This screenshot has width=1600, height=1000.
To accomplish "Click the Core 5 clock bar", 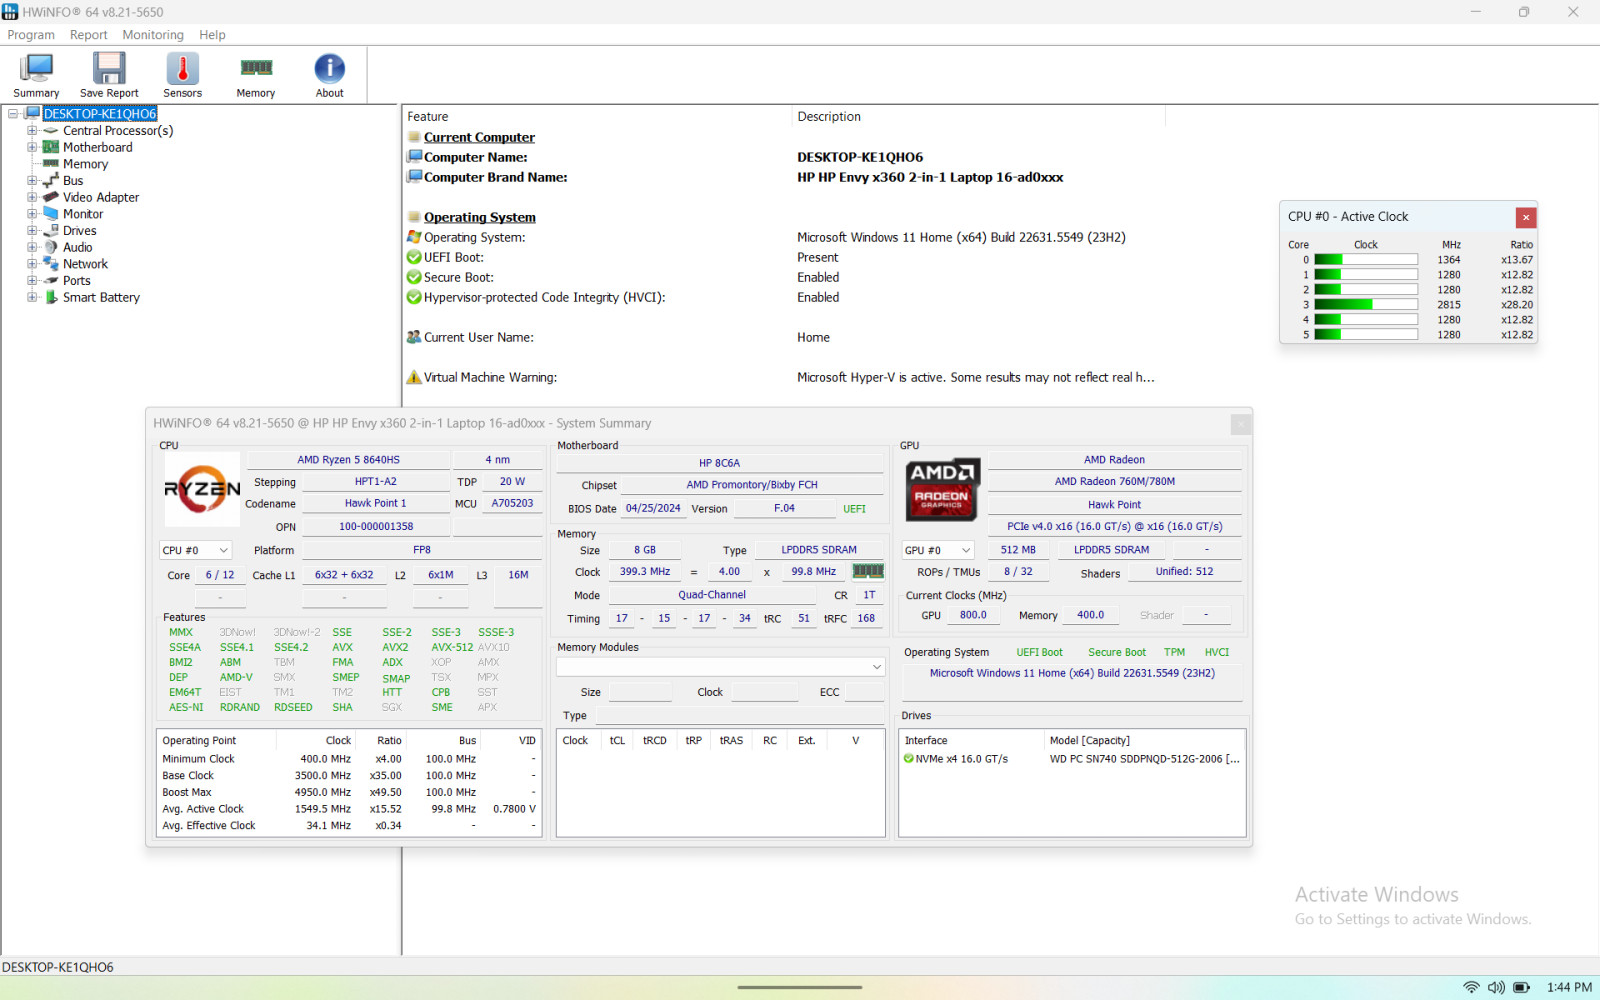I will (x=1366, y=334).
